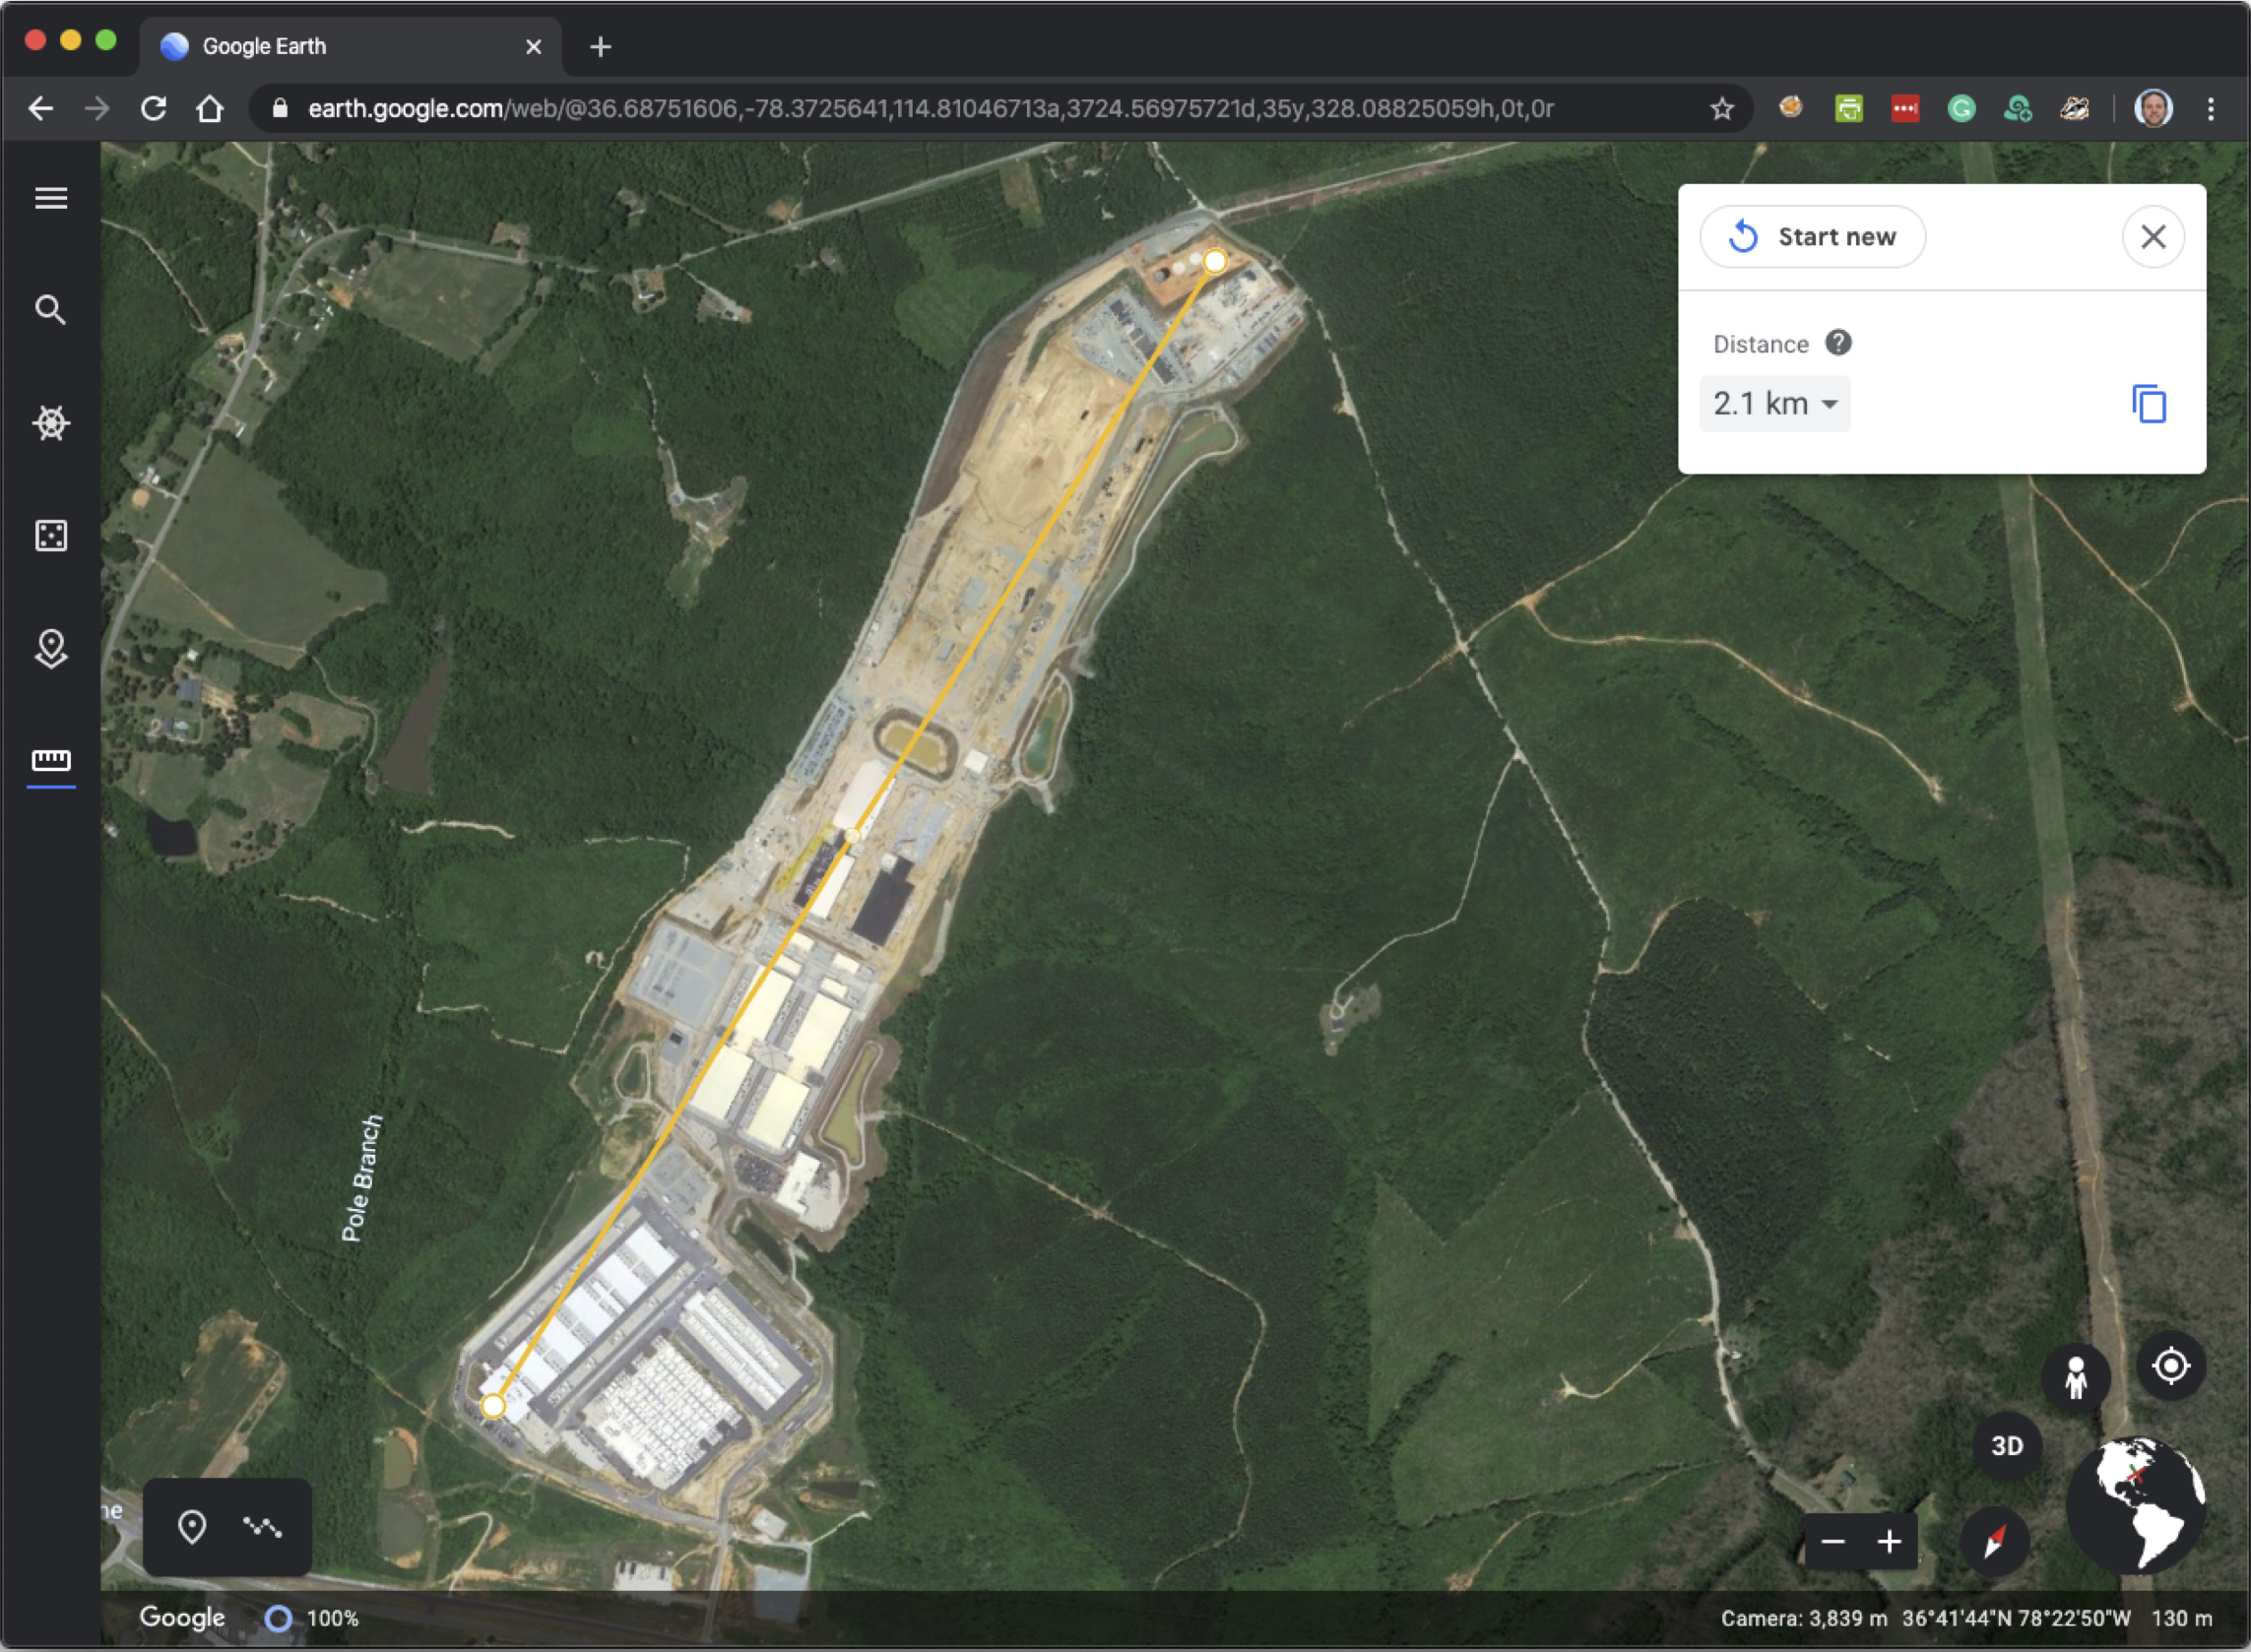Click the add placemark button
2251x1652 pixels.
192,1527
